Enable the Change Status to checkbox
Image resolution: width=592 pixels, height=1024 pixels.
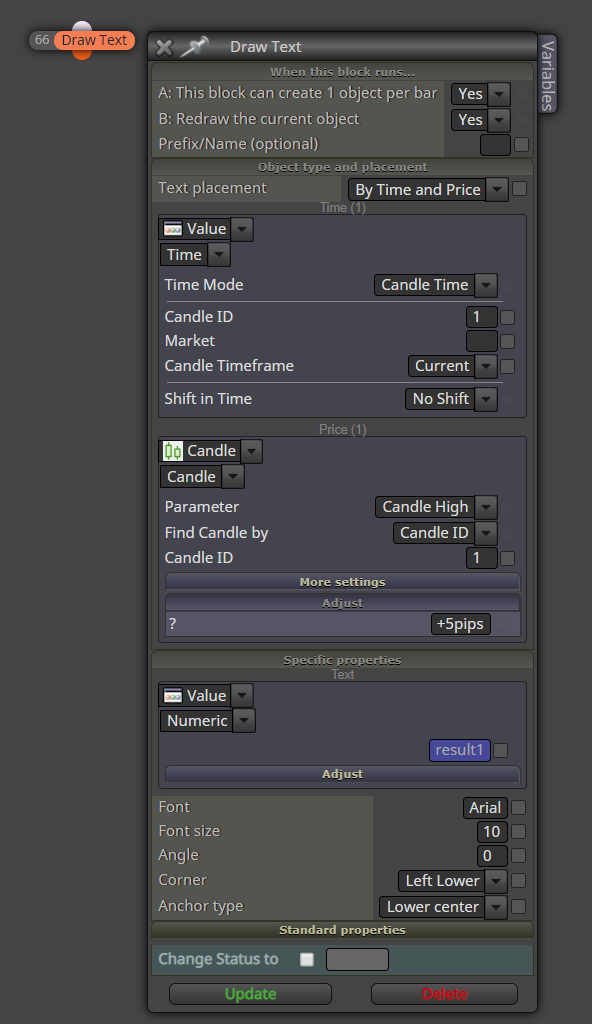306,959
